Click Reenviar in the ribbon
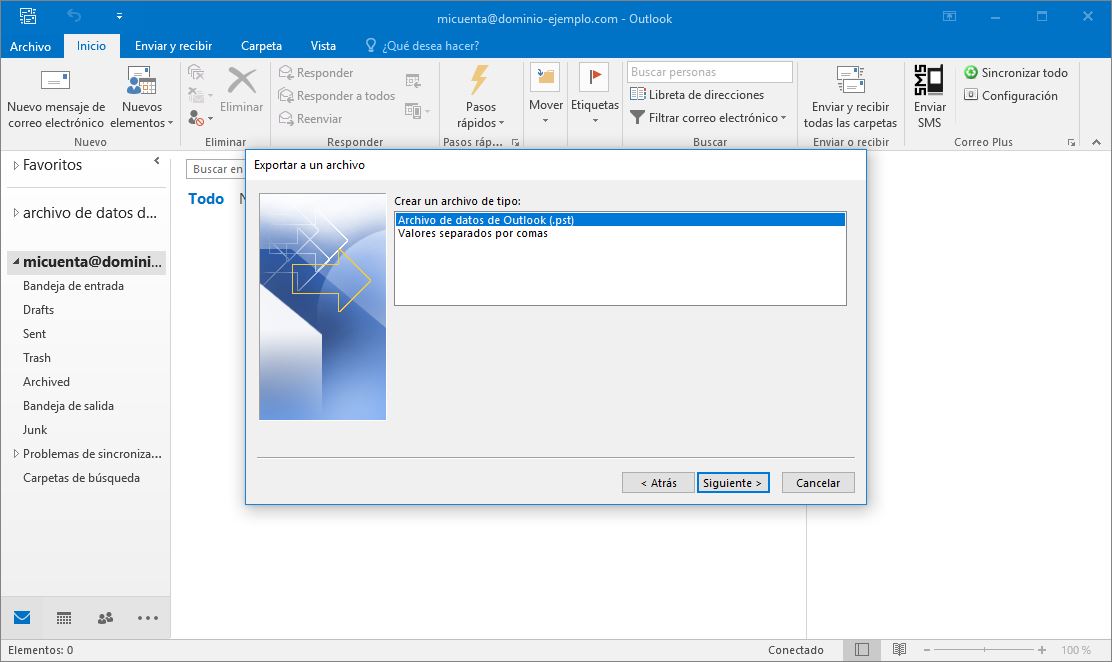 tap(311, 118)
